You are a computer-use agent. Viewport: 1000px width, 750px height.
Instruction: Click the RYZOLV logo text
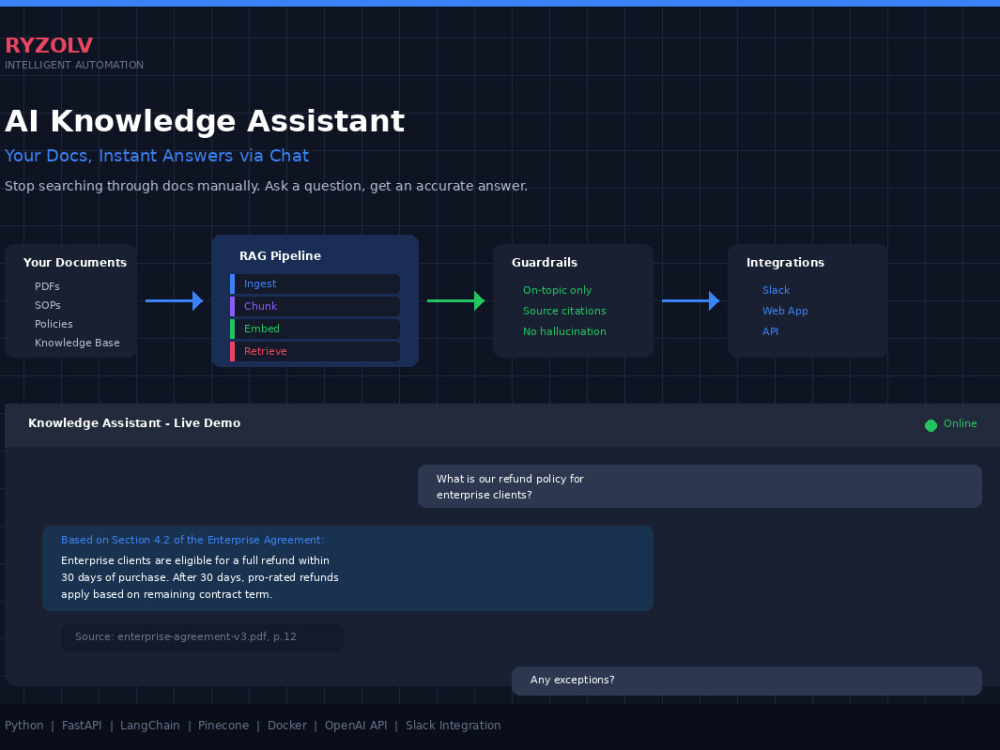pos(48,45)
